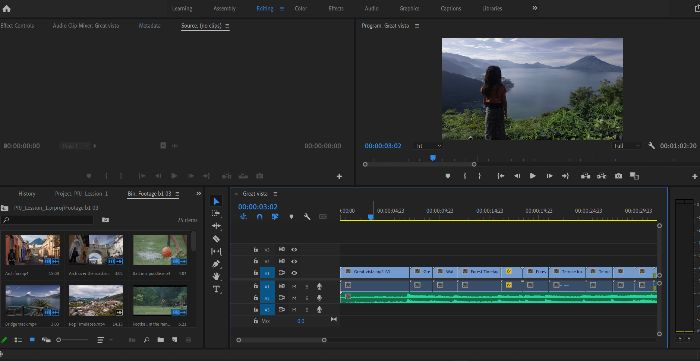Select the Slip tool
700x361 pixels.
[217, 251]
